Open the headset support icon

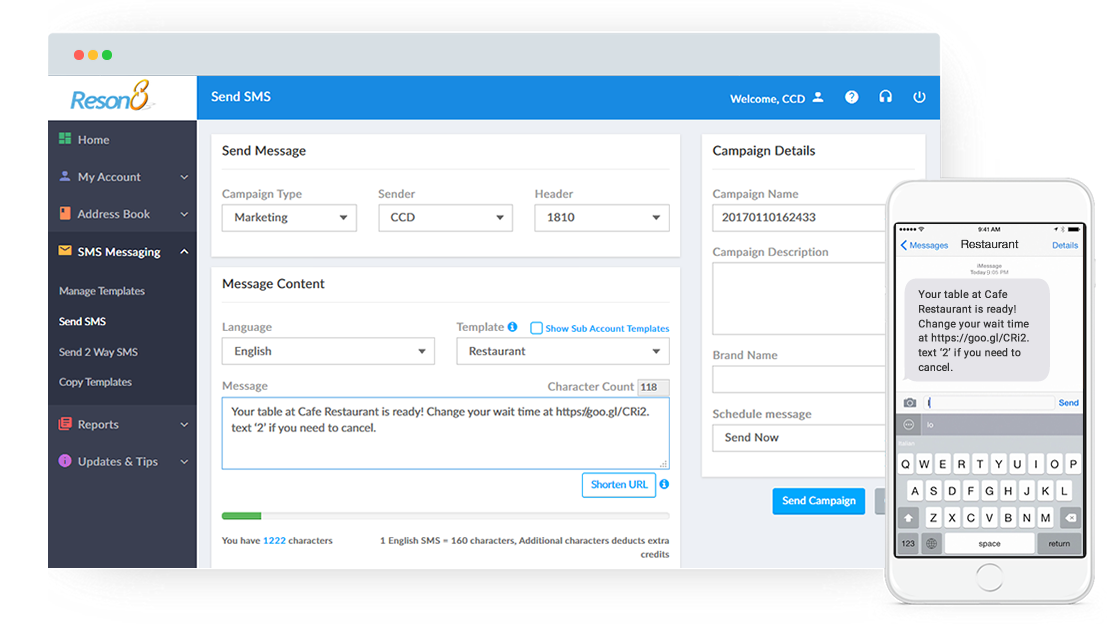(885, 98)
